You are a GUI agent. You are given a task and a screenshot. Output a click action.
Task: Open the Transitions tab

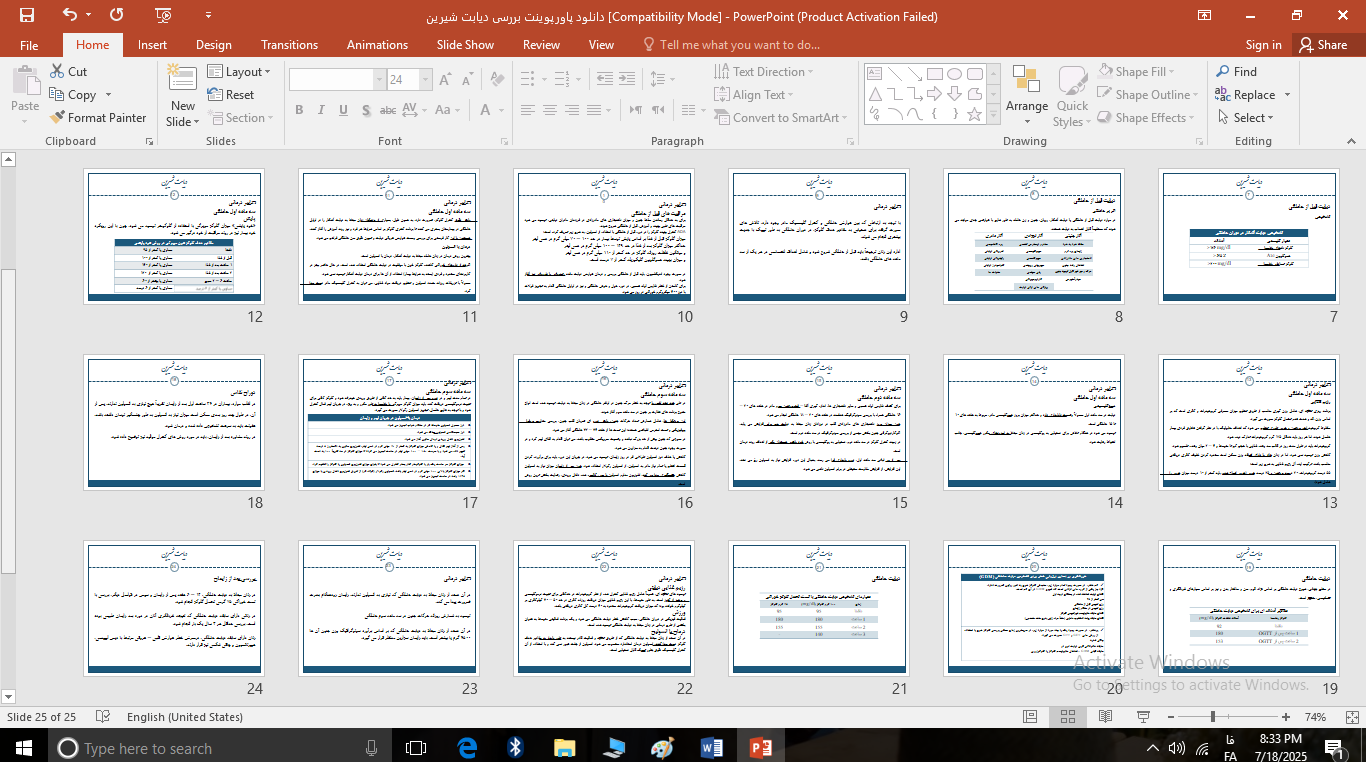(x=289, y=45)
